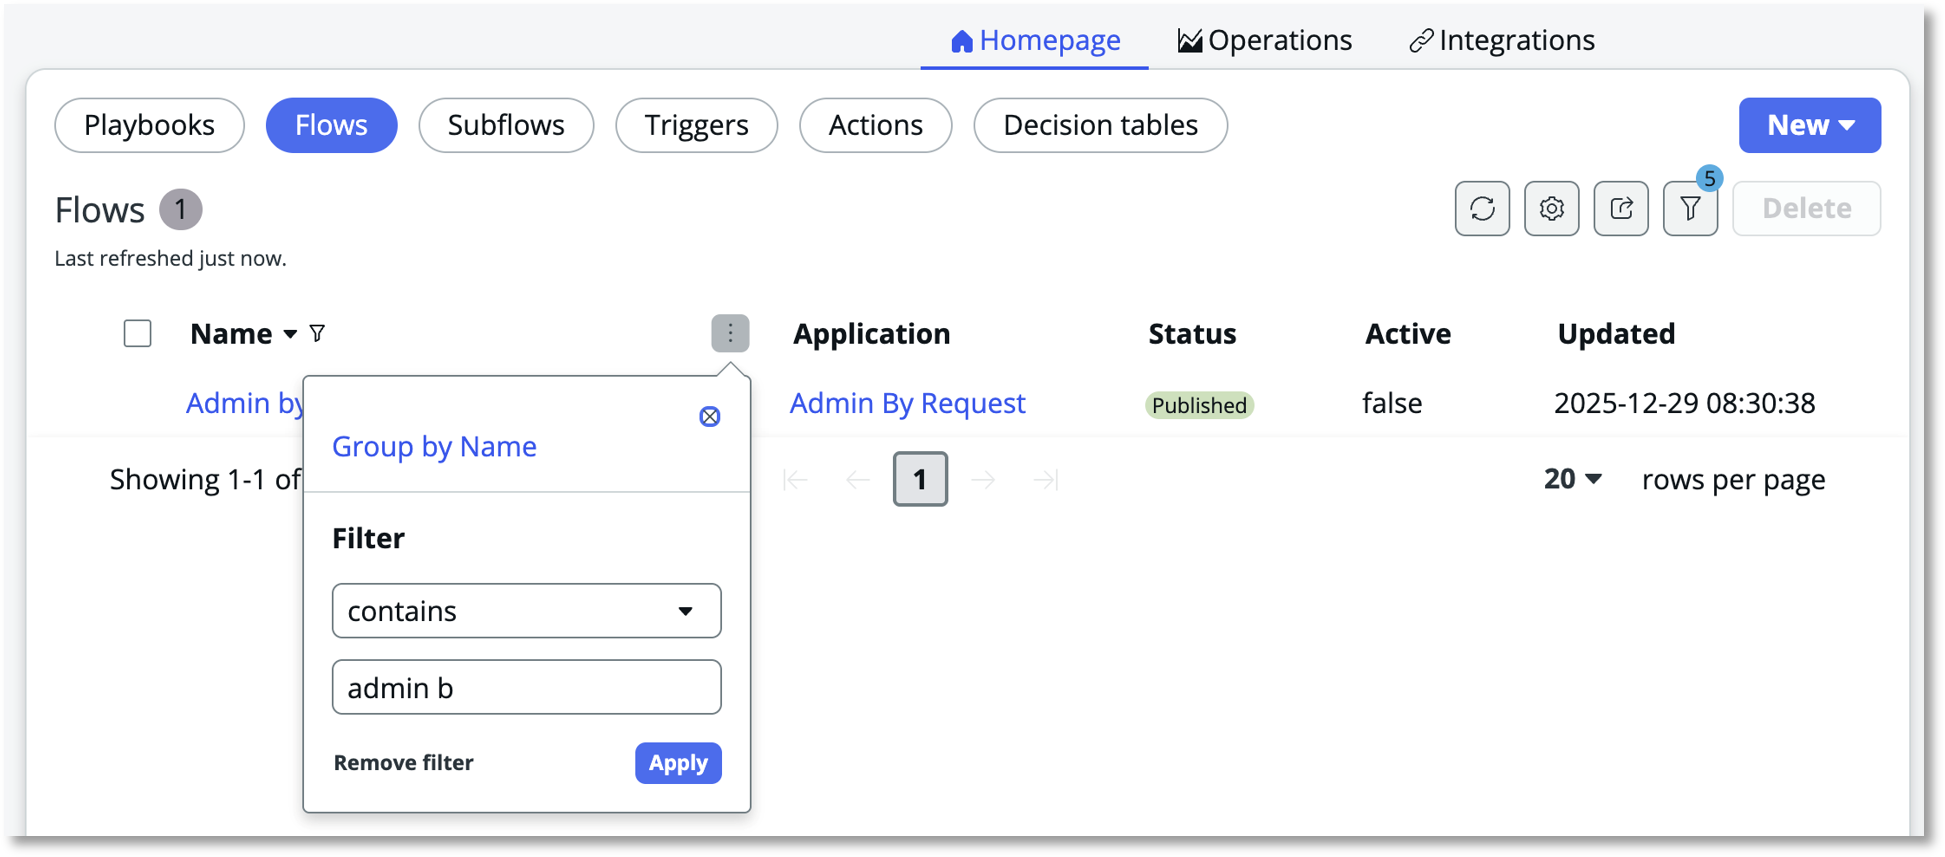Open the New dropdown button
This screenshot has width=1945, height=857.
[x=1809, y=125]
